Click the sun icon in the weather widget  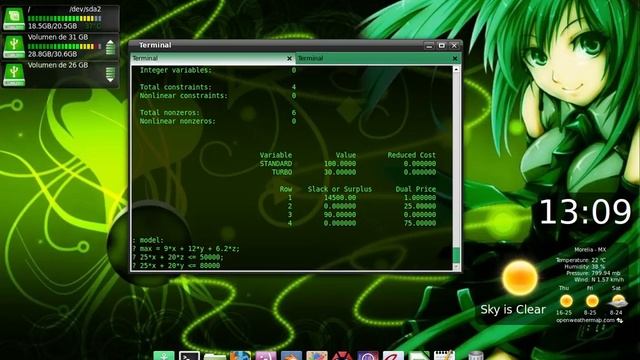tap(520, 278)
